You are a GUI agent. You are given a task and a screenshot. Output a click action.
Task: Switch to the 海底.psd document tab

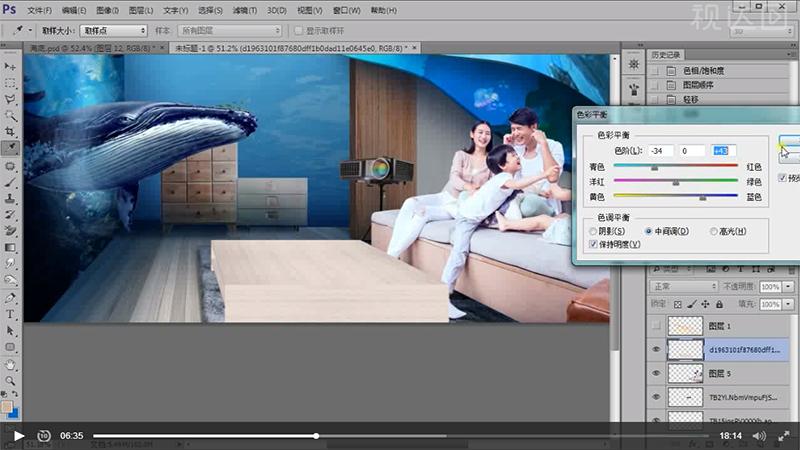(x=91, y=48)
